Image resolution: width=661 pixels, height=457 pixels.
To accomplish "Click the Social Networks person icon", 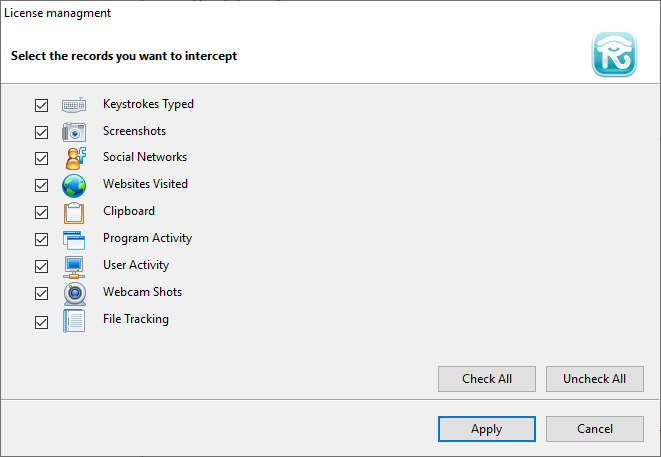I will click(x=75, y=159).
